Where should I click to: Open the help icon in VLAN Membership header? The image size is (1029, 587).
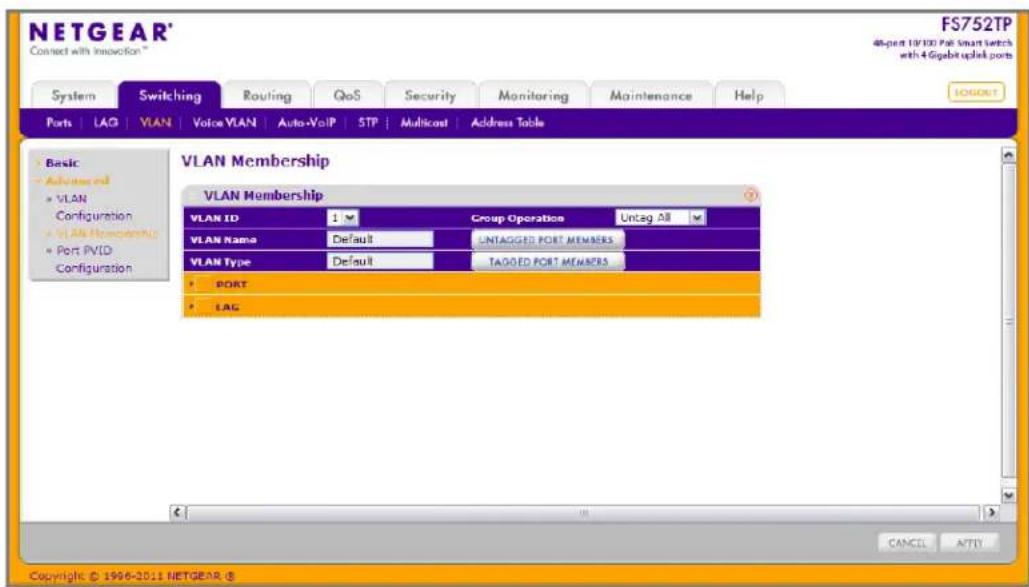tap(751, 195)
